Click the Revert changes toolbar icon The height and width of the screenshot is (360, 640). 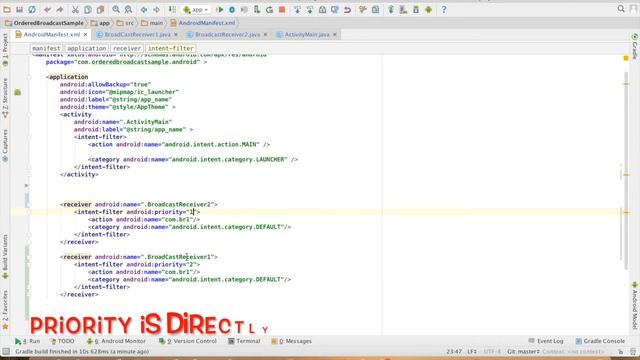pyautogui.click(x=347, y=9)
